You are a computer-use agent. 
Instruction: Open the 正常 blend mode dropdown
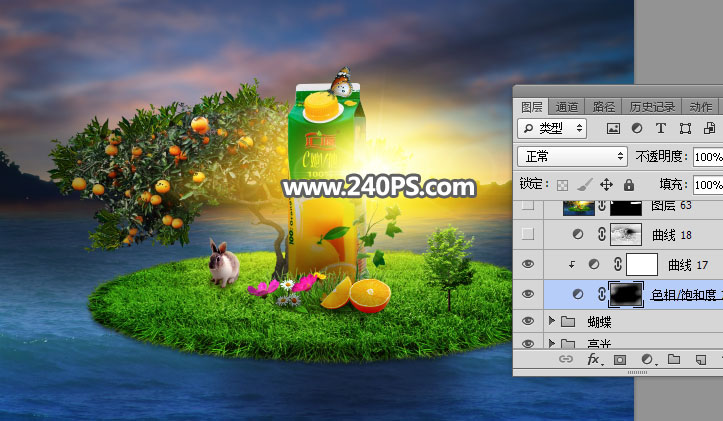pyautogui.click(x=572, y=157)
